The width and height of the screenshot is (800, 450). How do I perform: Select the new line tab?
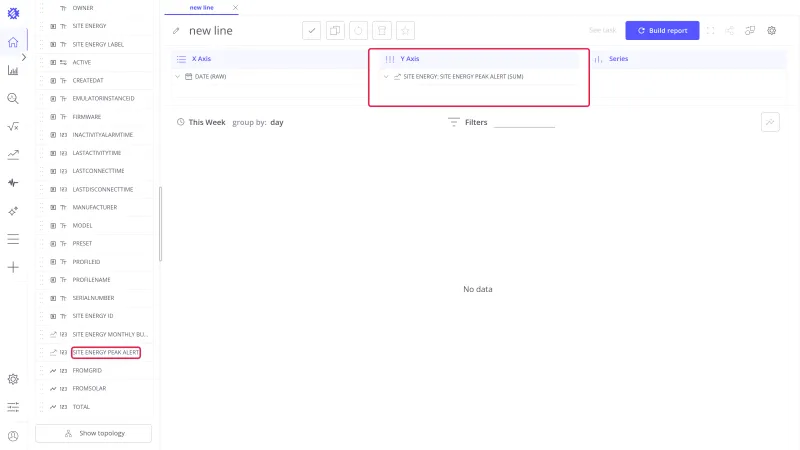[x=202, y=8]
